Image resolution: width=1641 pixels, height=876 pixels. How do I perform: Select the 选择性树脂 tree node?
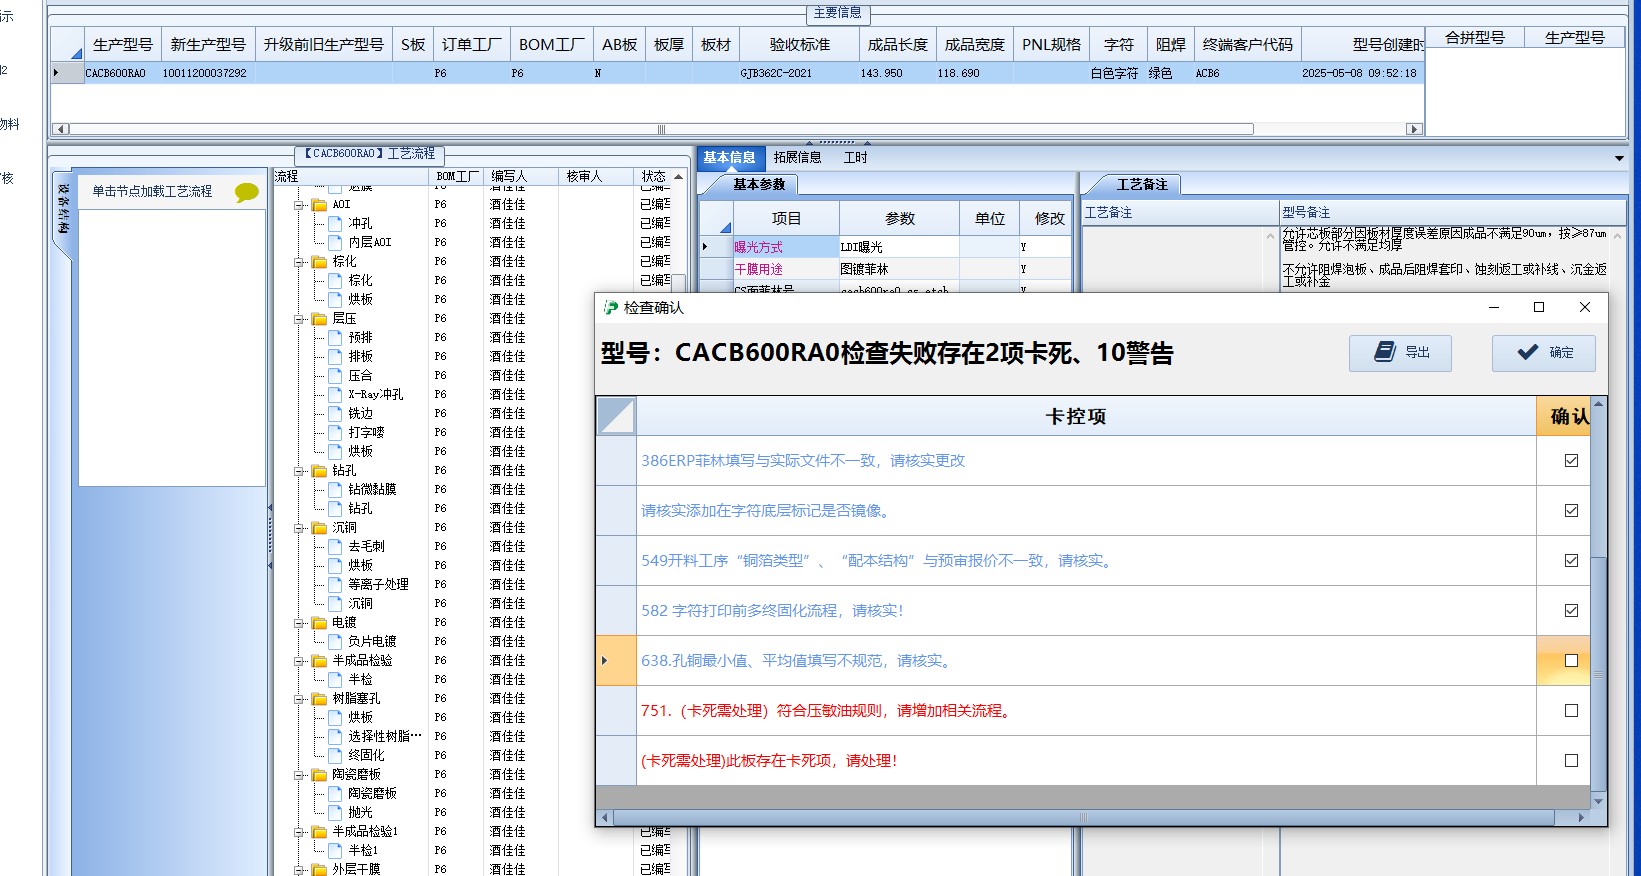(x=385, y=737)
